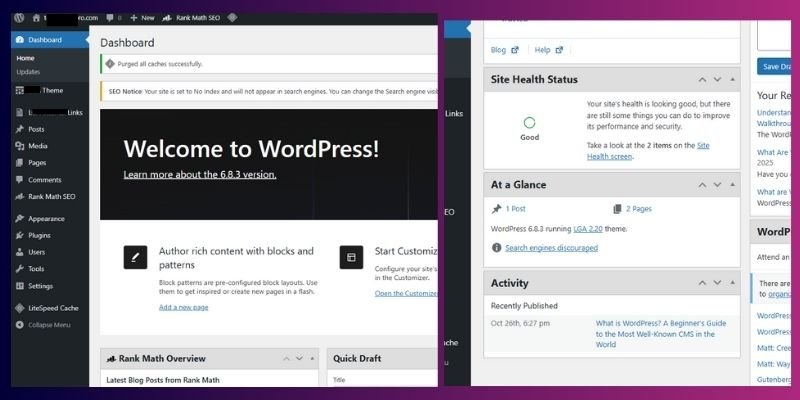Move Activity panel up
Screen dimensions: 800x400
[x=703, y=283]
